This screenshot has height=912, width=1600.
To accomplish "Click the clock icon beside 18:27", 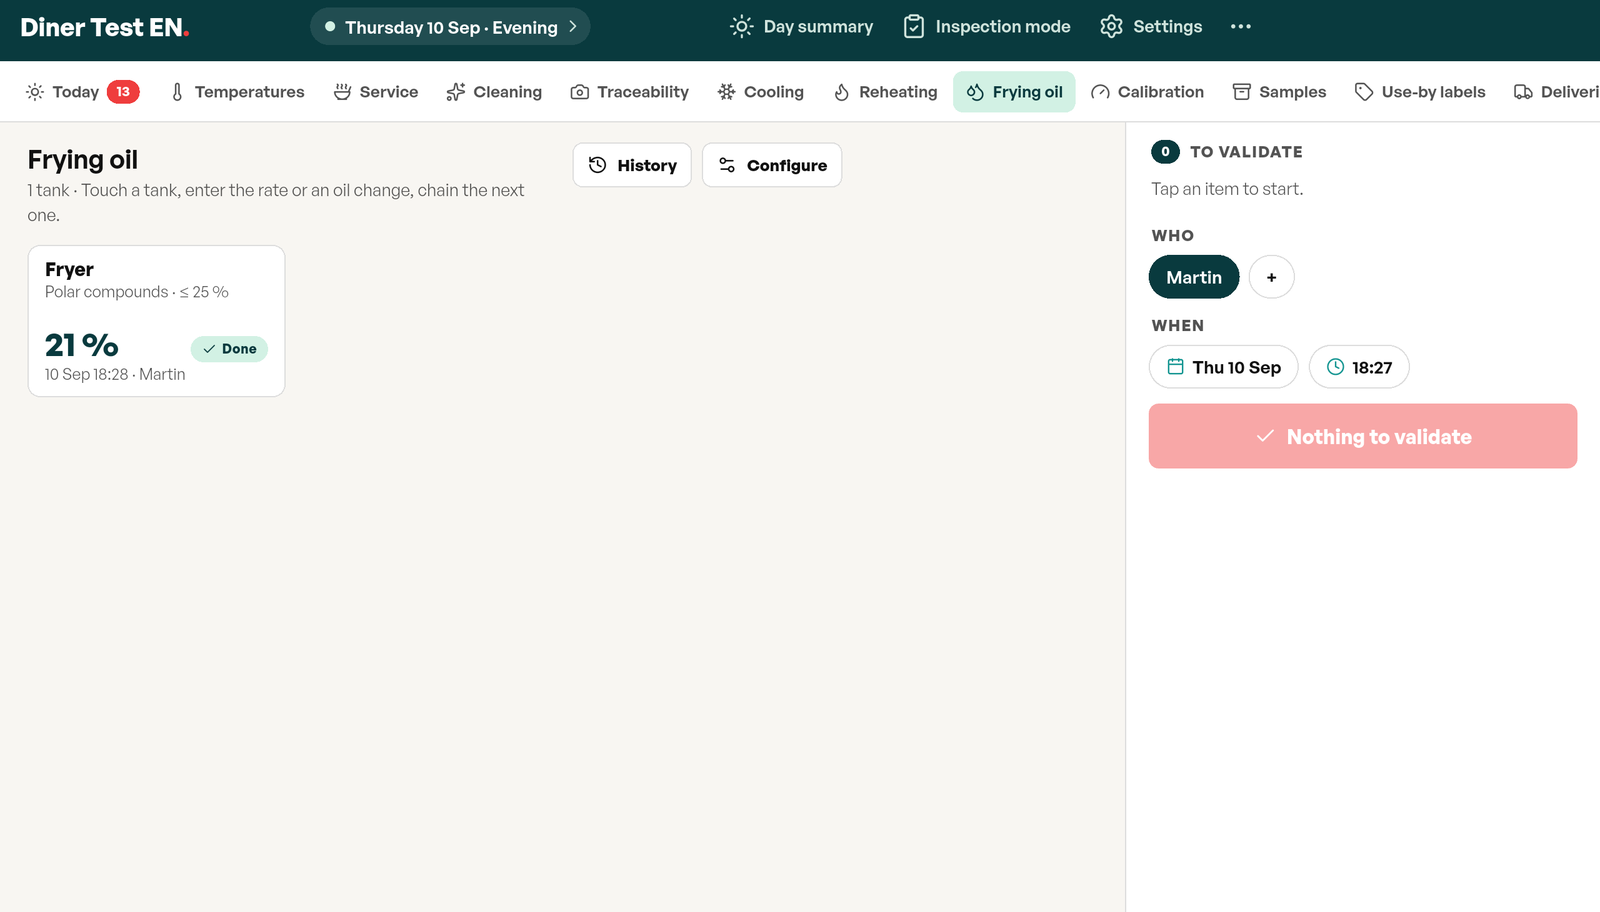I will point(1335,367).
